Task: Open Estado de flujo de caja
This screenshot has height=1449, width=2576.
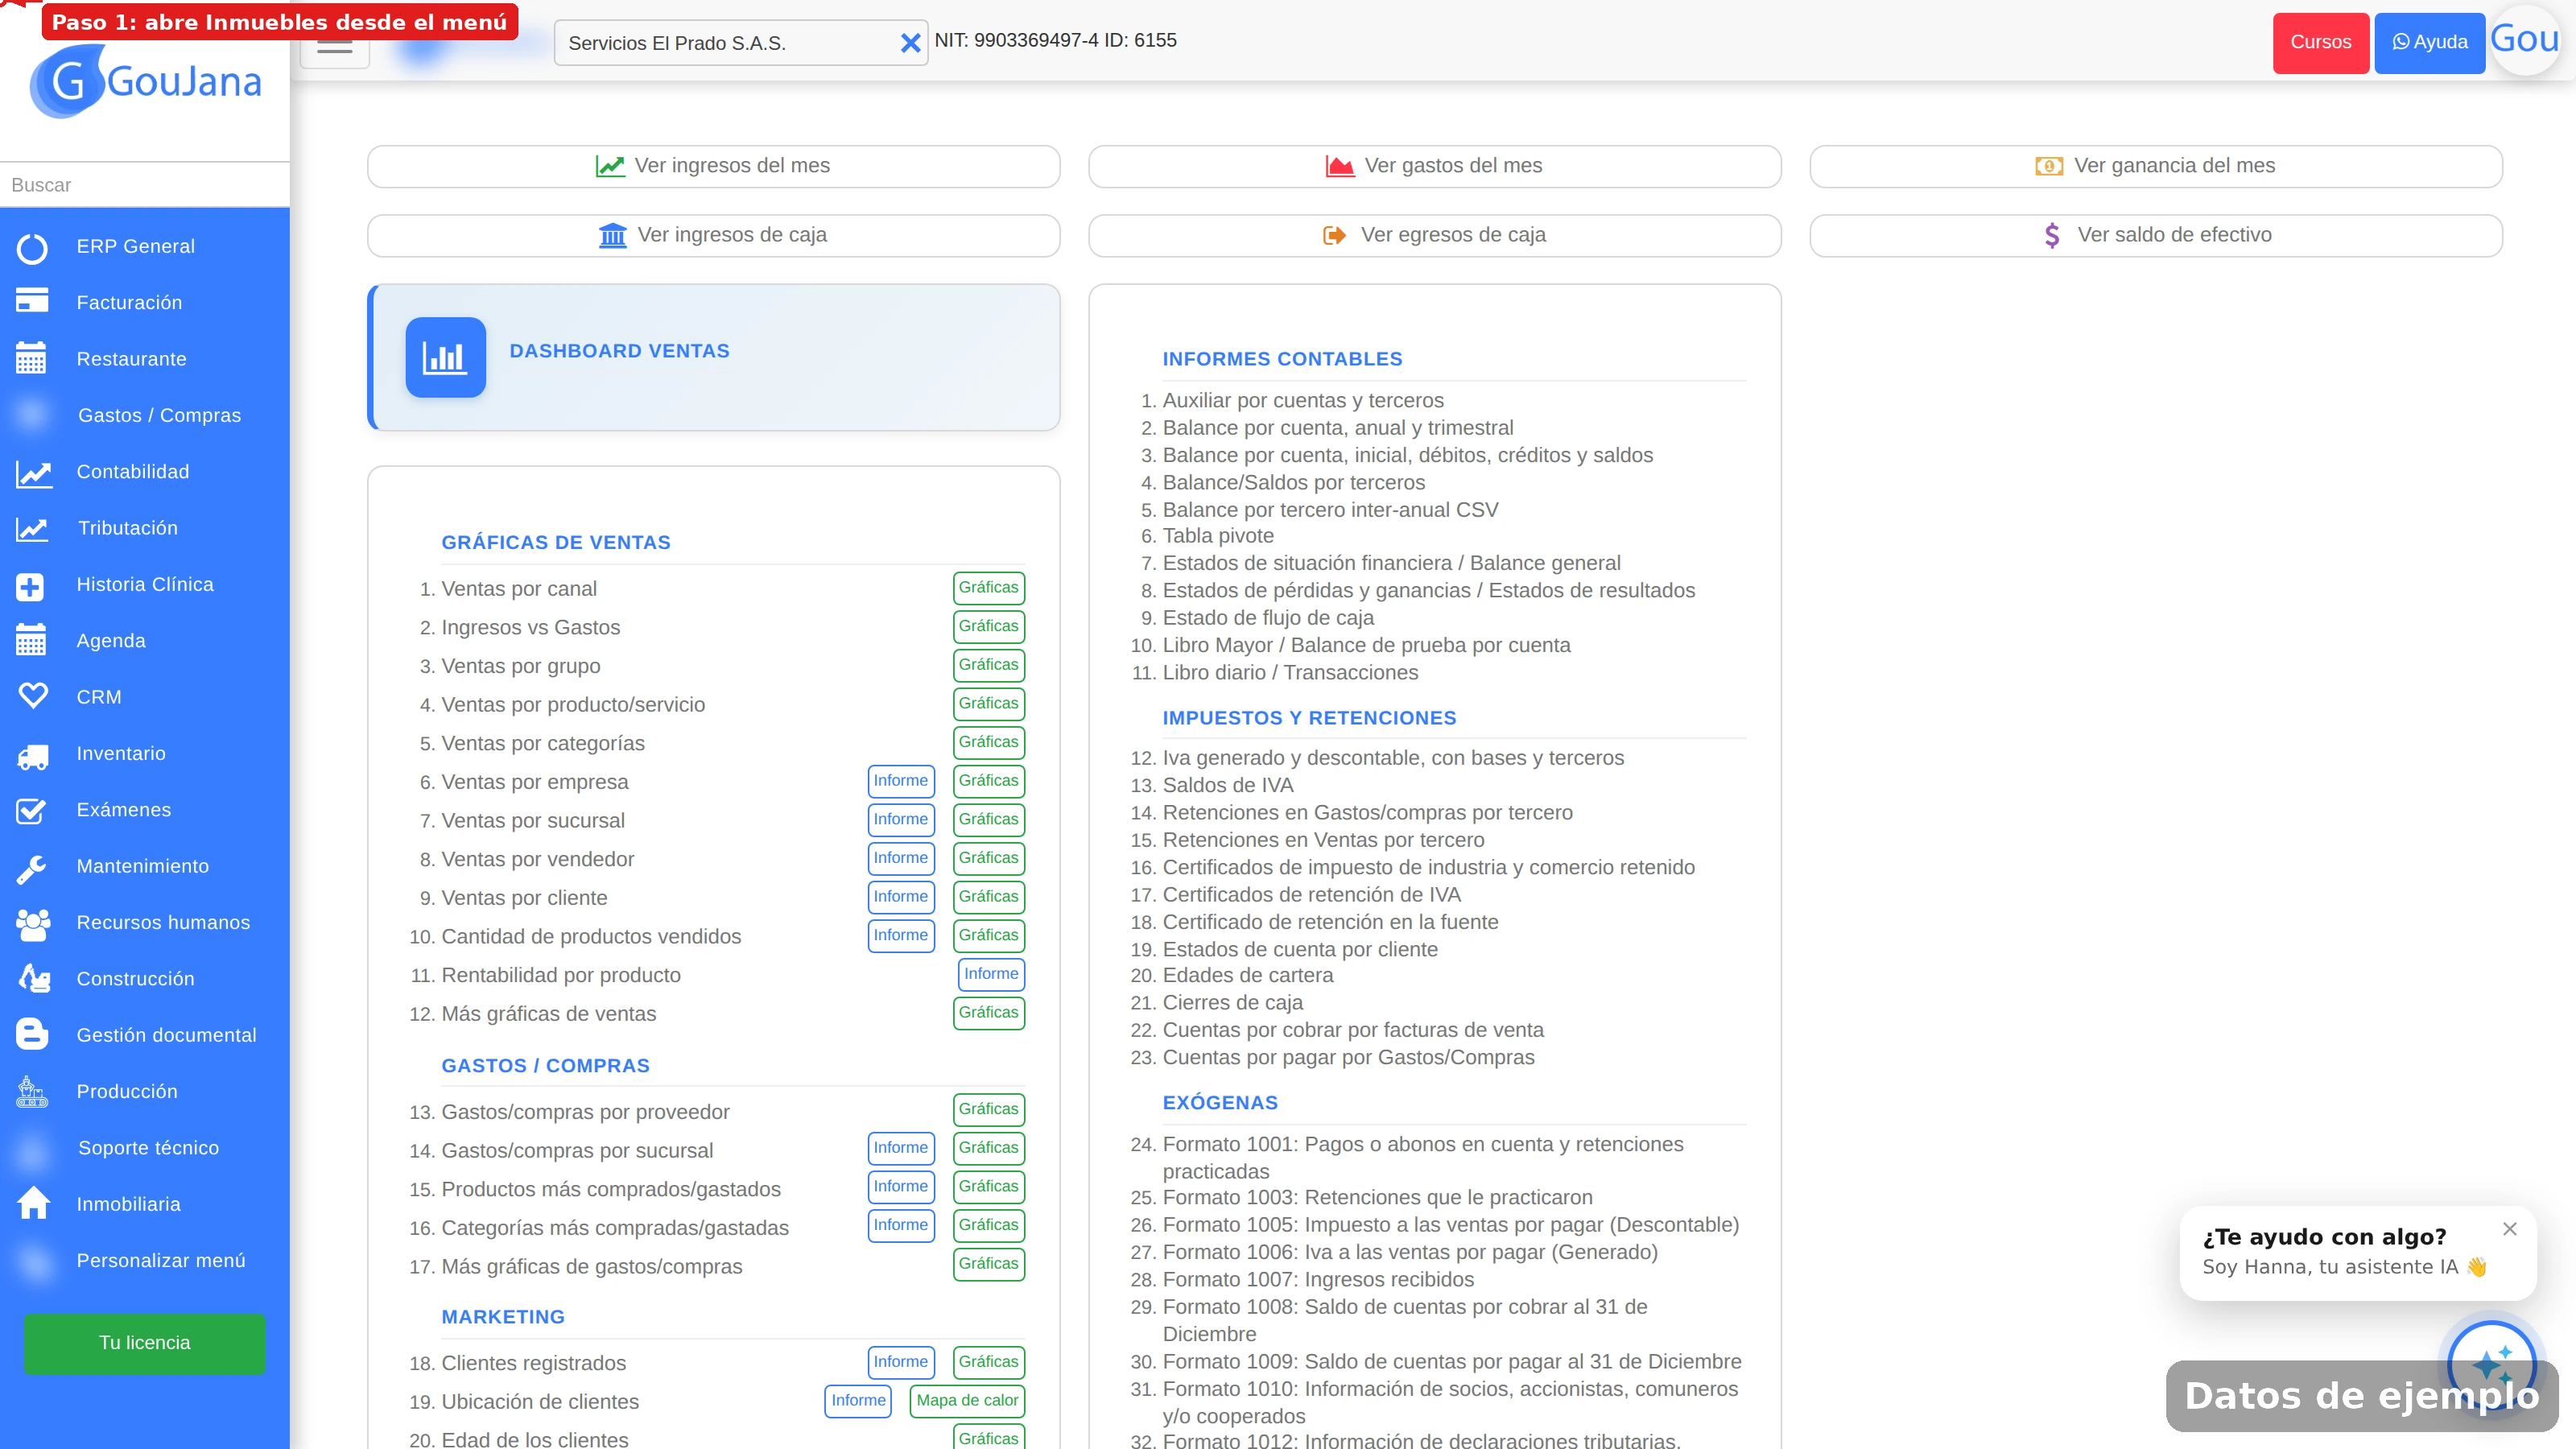Action: pyautogui.click(x=1267, y=618)
